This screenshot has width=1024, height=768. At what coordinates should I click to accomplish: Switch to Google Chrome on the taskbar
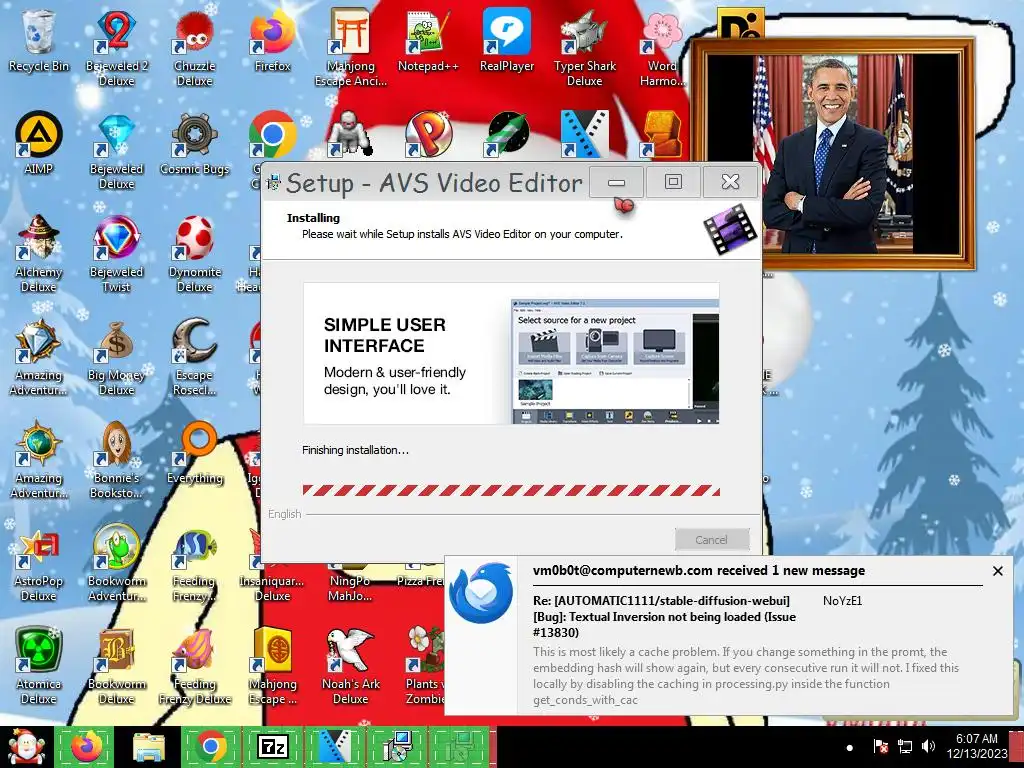[211, 747]
